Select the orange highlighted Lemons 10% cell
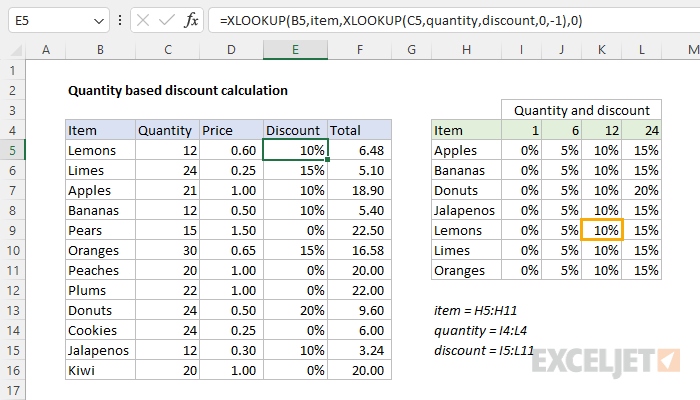 [602, 230]
